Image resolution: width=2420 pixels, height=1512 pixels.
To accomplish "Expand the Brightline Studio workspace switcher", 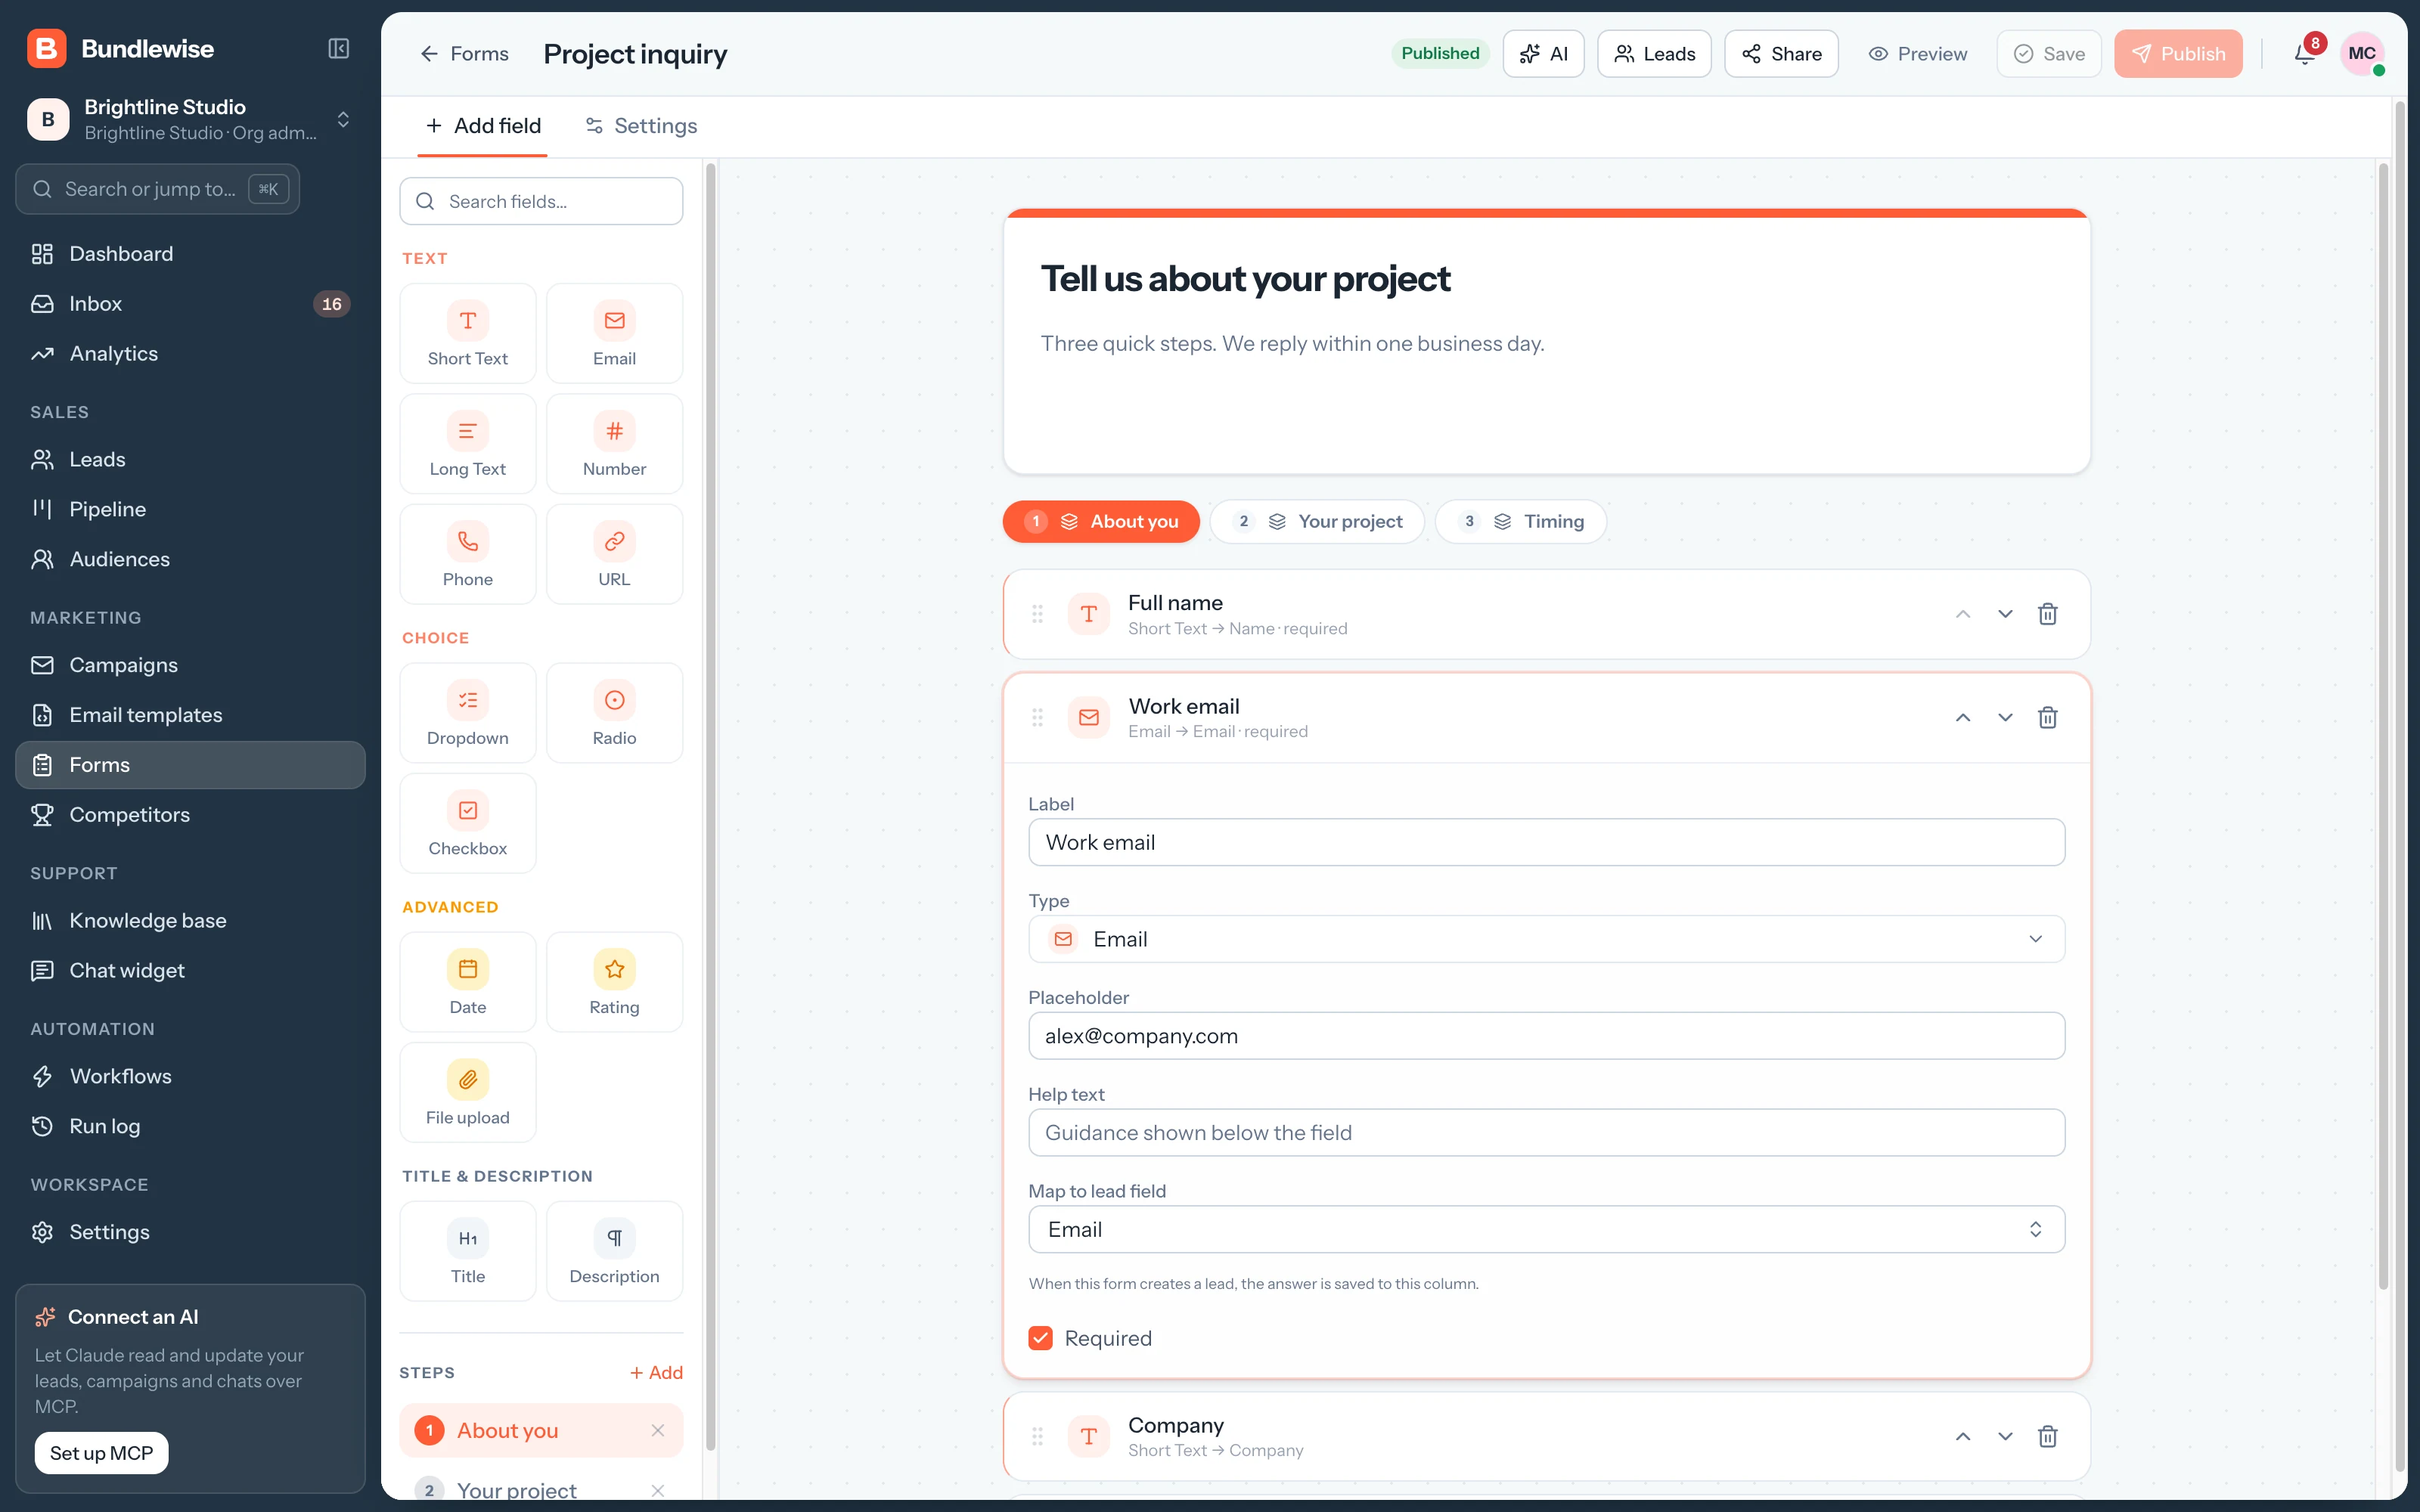I will pyautogui.click(x=190, y=120).
